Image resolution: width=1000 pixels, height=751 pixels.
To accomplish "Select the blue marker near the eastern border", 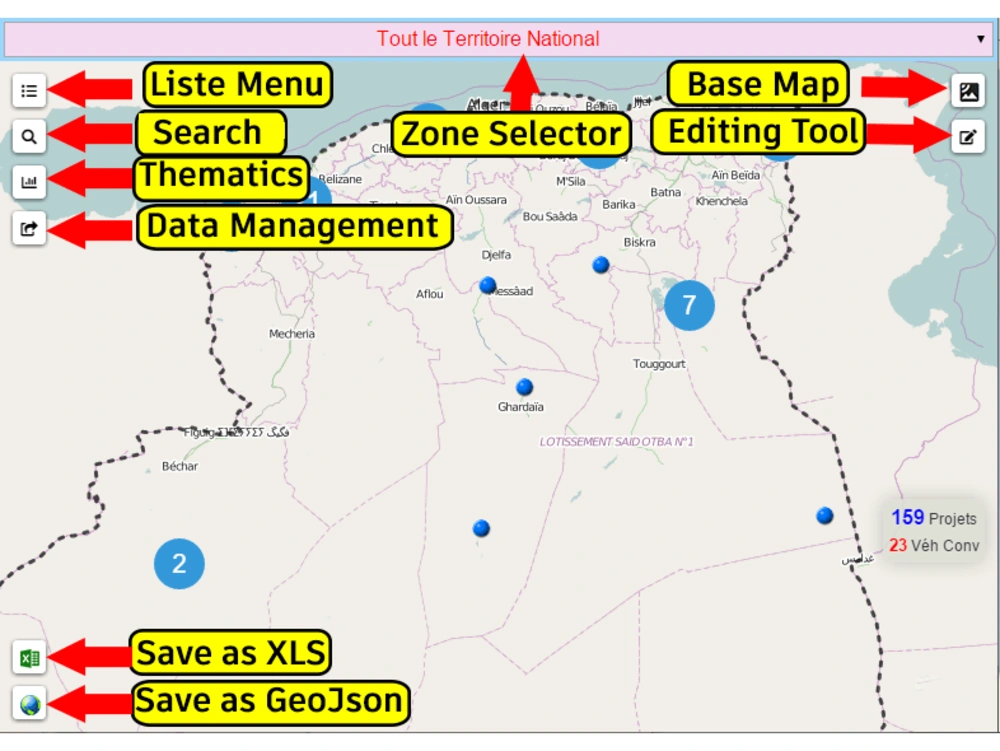I will (825, 515).
